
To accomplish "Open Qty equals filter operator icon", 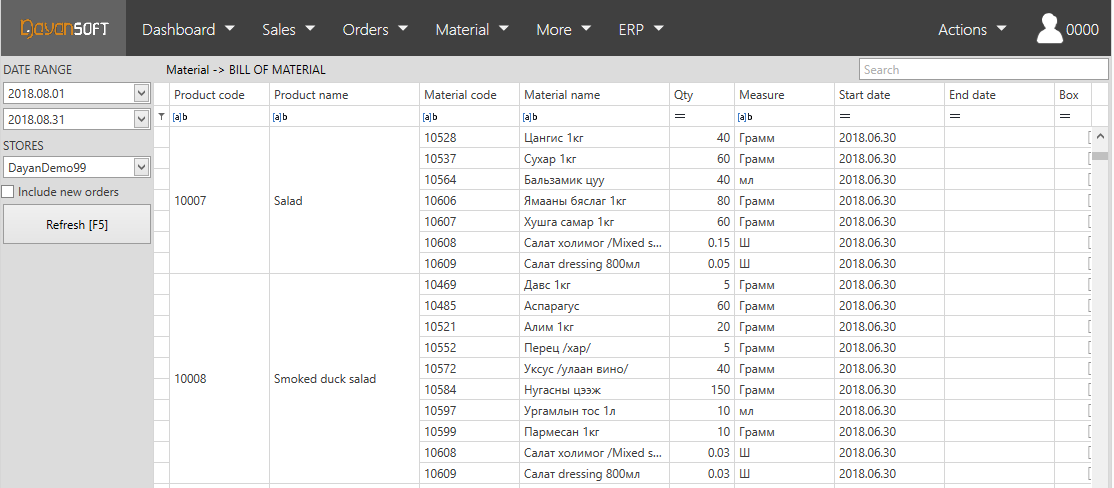I will [680, 116].
